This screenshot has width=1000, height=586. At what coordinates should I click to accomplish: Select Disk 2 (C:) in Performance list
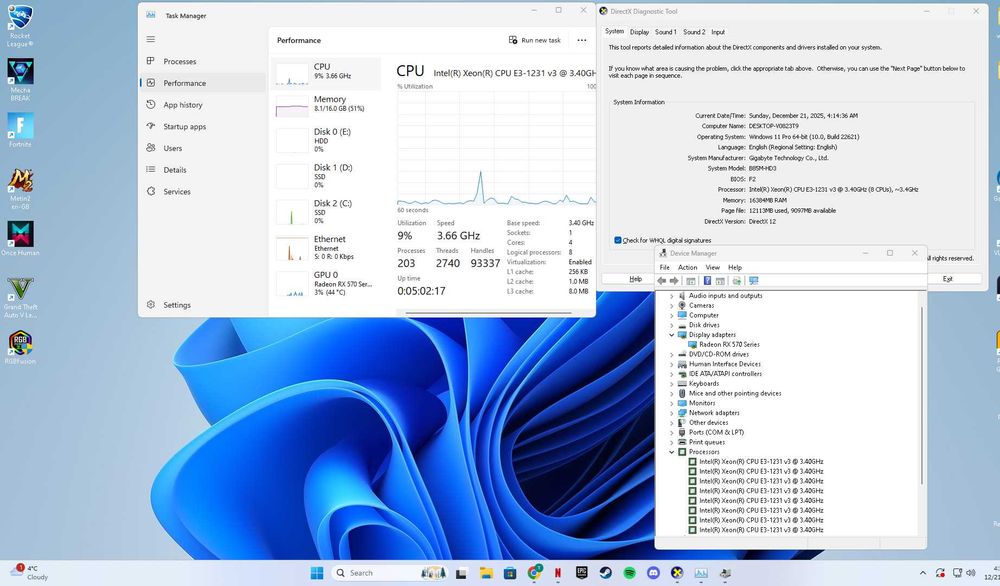[326, 212]
